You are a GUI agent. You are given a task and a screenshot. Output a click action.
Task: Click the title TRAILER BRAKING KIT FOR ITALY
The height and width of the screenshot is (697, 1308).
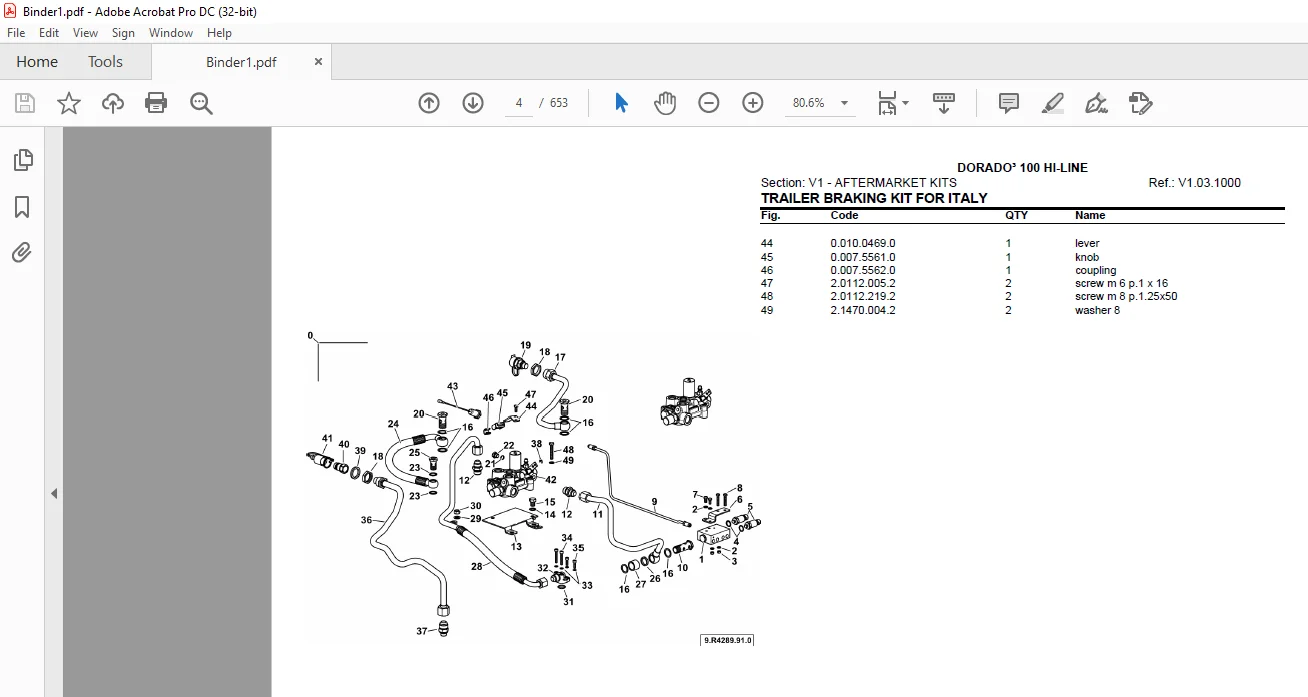874,198
